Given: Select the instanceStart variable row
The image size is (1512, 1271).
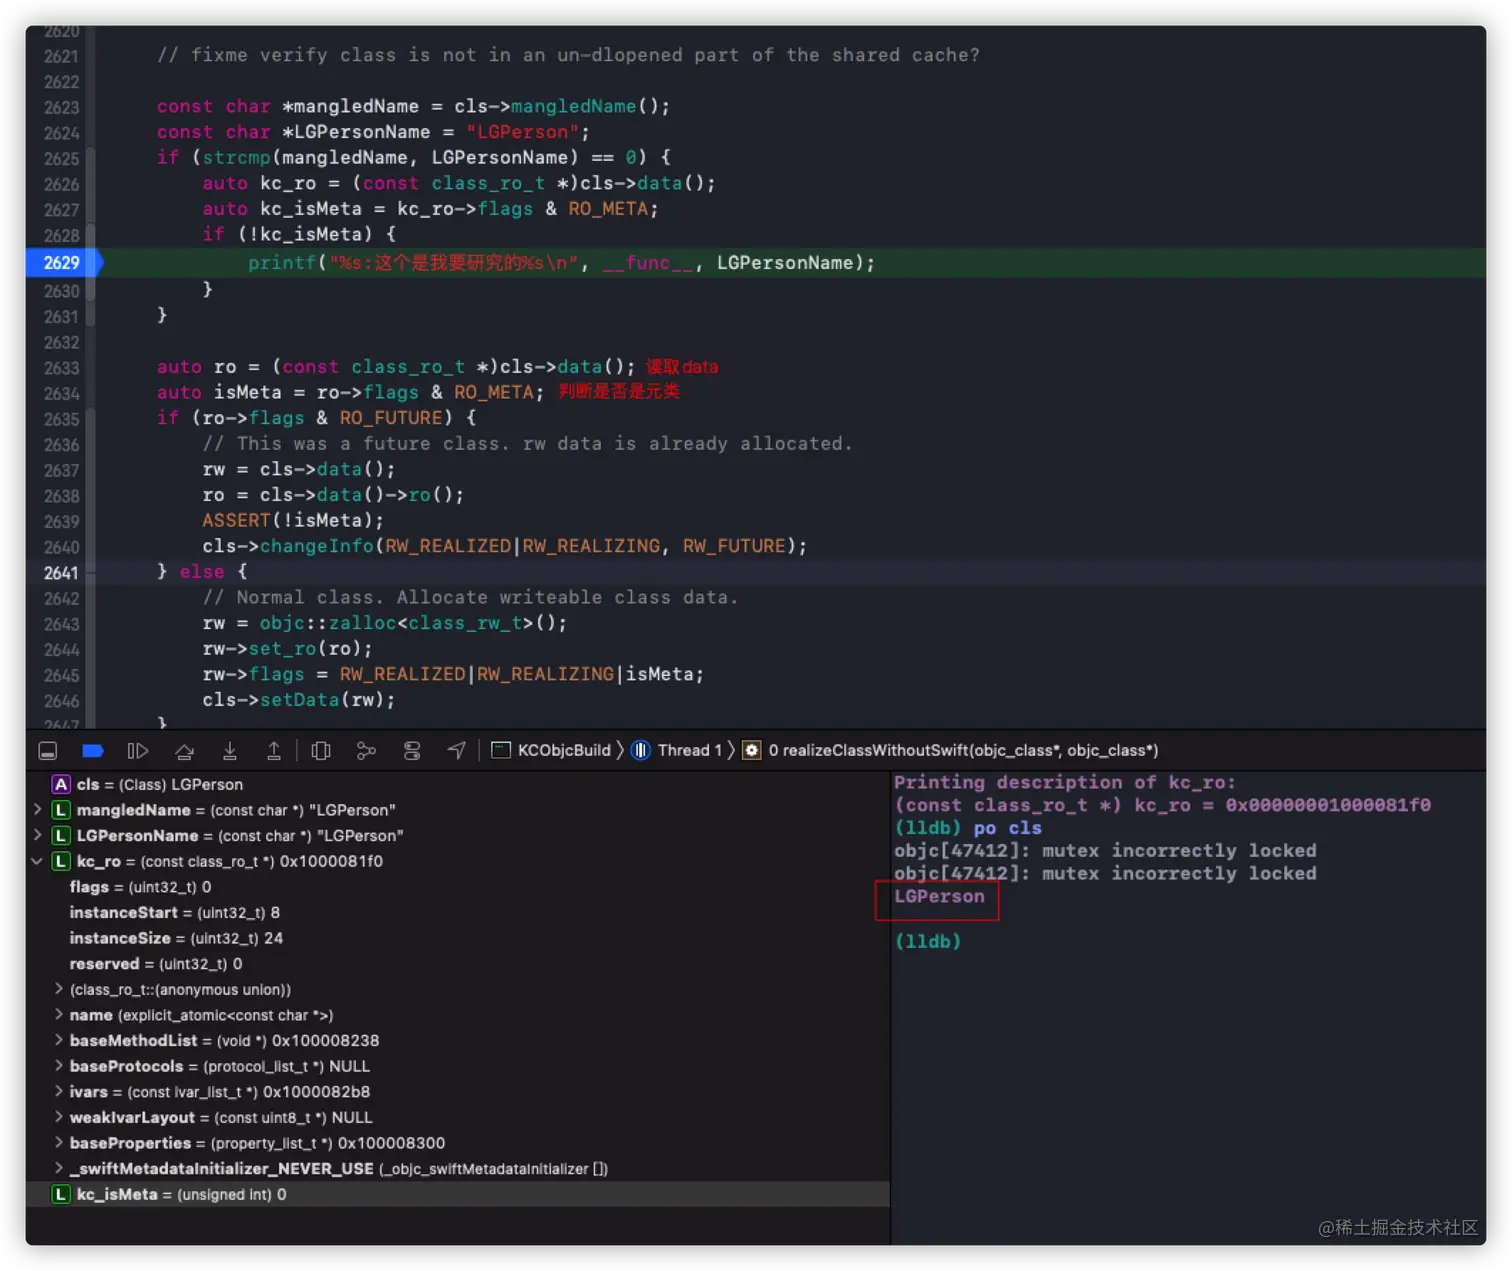Looking at the screenshot, I should (458, 913).
